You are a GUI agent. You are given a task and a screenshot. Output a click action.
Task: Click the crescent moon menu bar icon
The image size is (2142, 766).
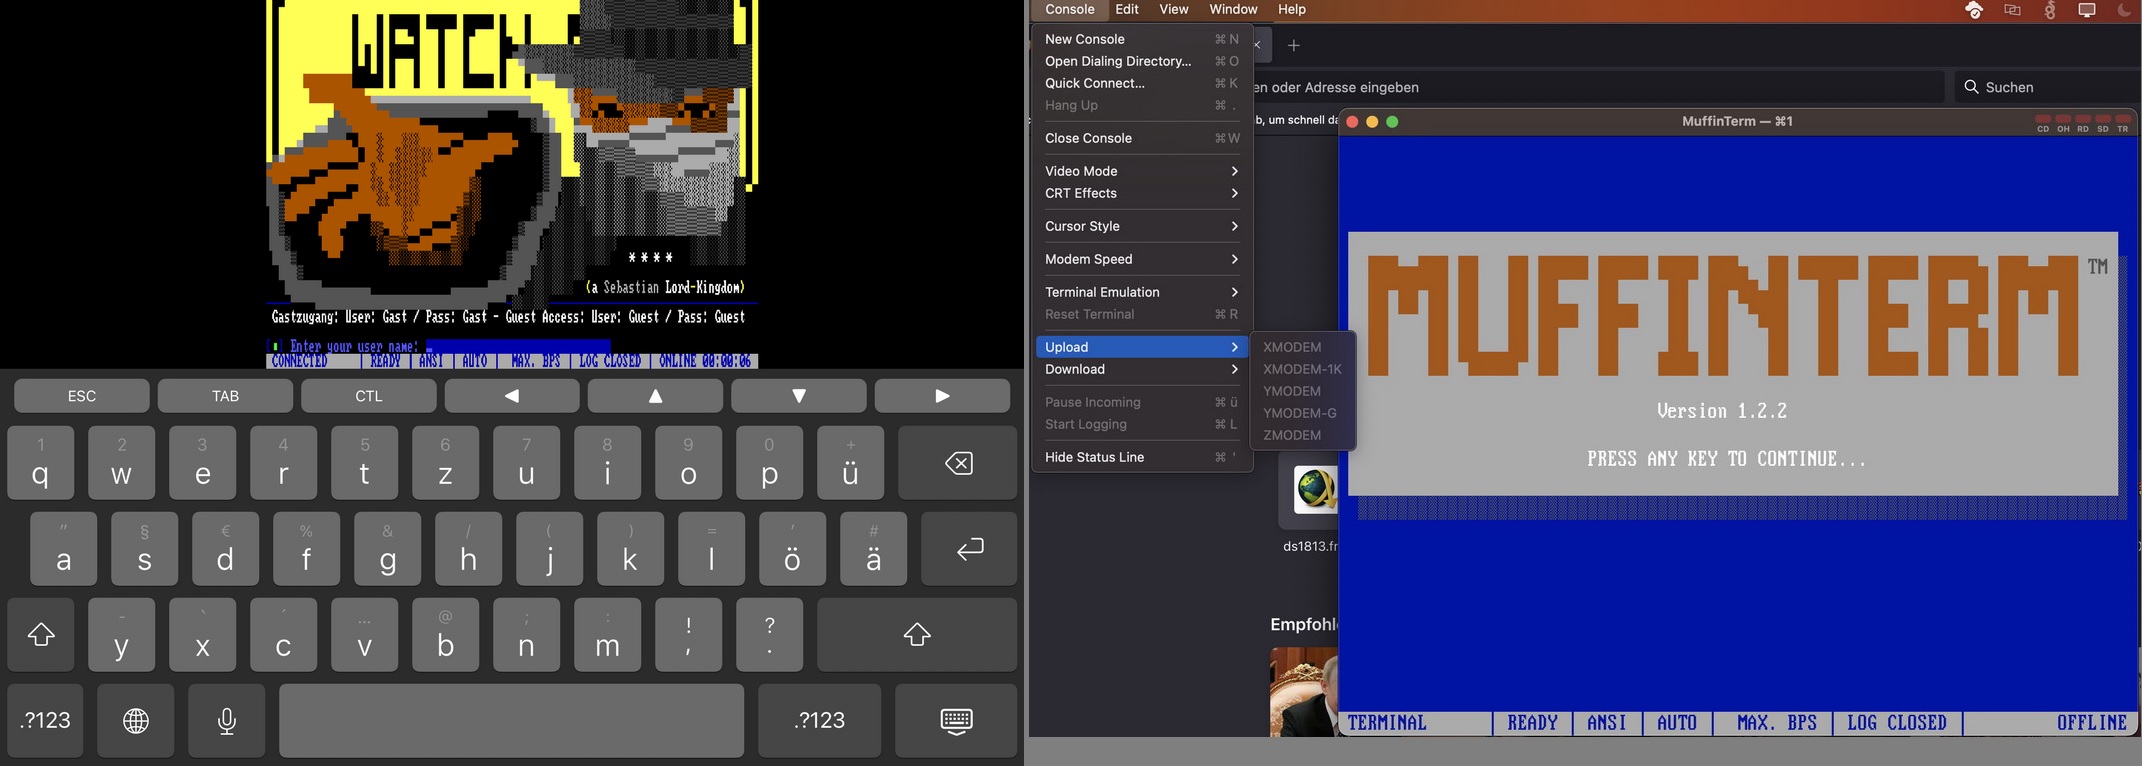click(x=2124, y=10)
